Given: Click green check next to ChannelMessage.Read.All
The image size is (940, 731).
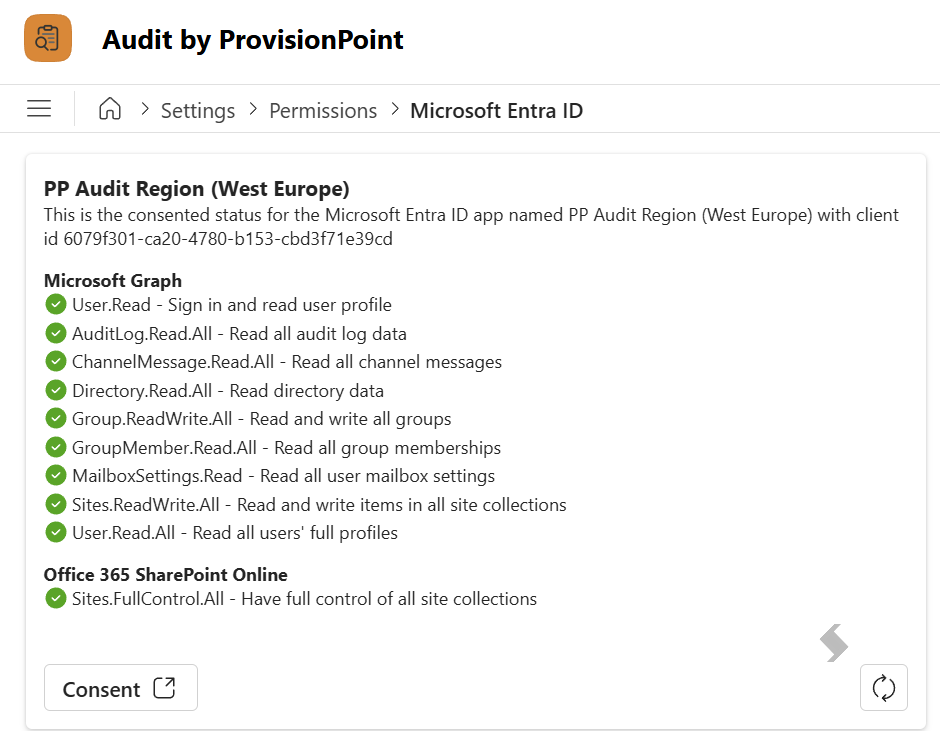Looking at the screenshot, I should coord(56,361).
